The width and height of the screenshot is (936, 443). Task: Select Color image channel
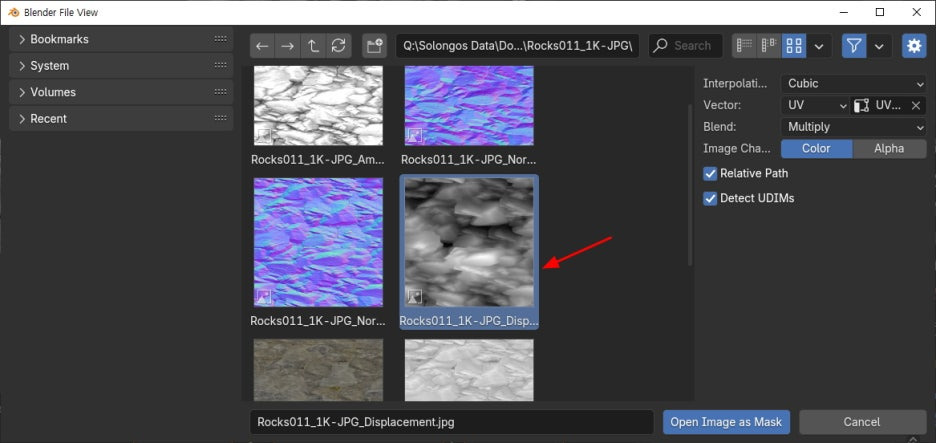pos(817,149)
